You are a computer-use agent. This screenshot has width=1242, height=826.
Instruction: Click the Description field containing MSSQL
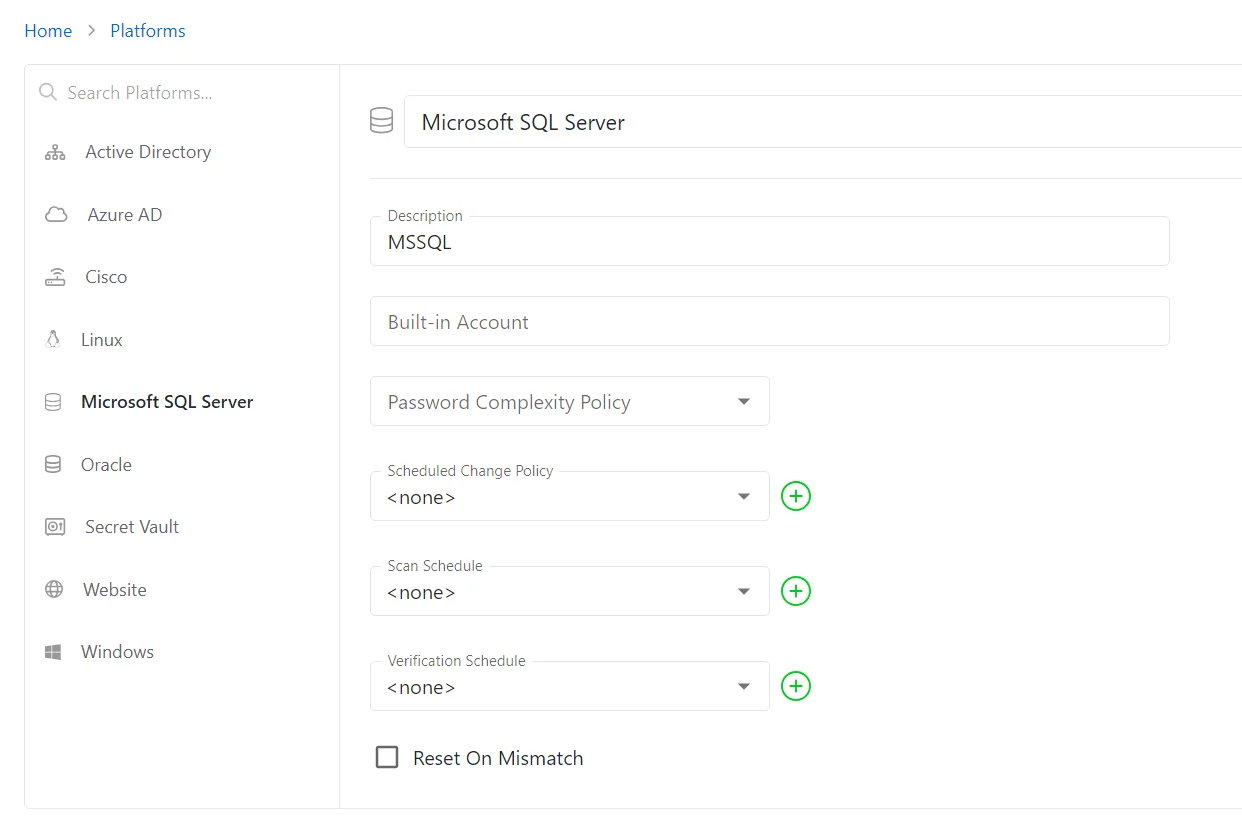(x=770, y=241)
